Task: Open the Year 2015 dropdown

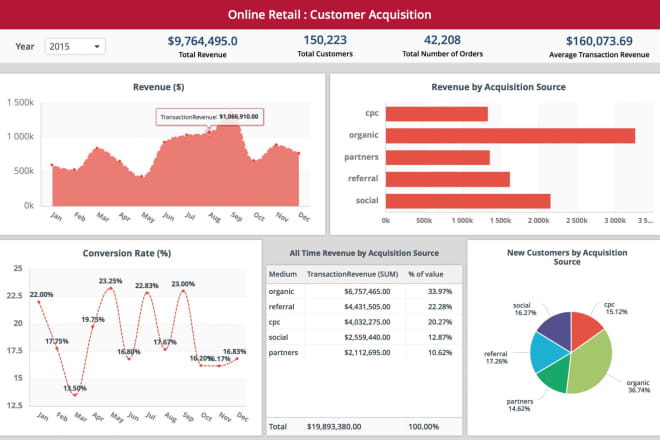Action: click(x=75, y=46)
